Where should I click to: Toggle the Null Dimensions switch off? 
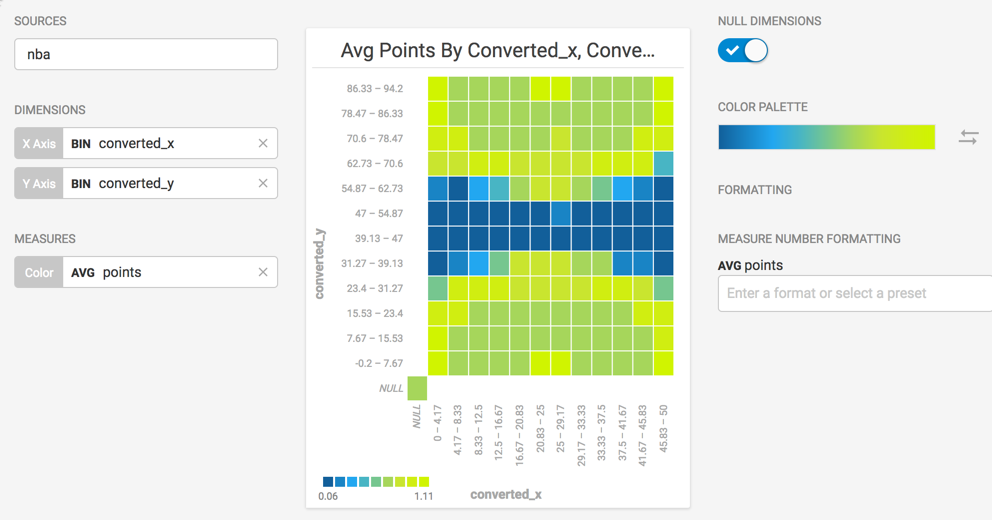[x=743, y=50]
